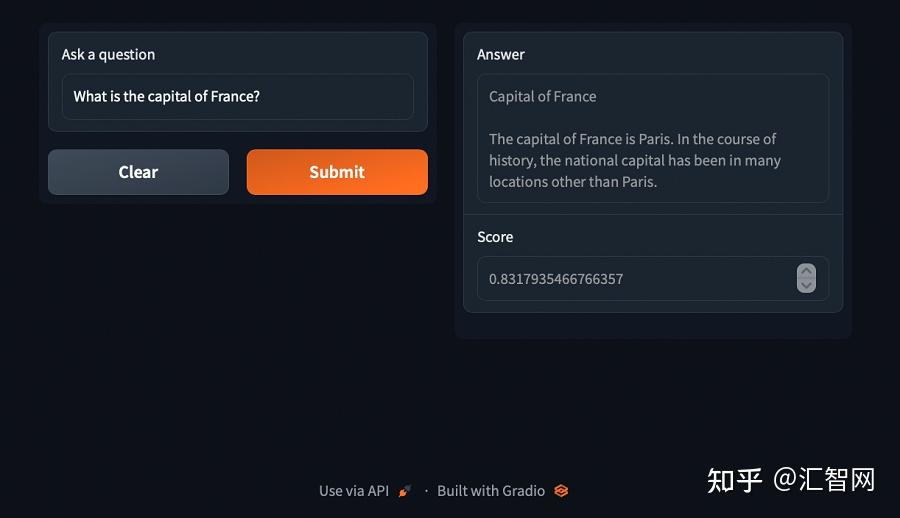This screenshot has width=900, height=518.
Task: Click the rocket icon beside Use via API
Action: (405, 491)
